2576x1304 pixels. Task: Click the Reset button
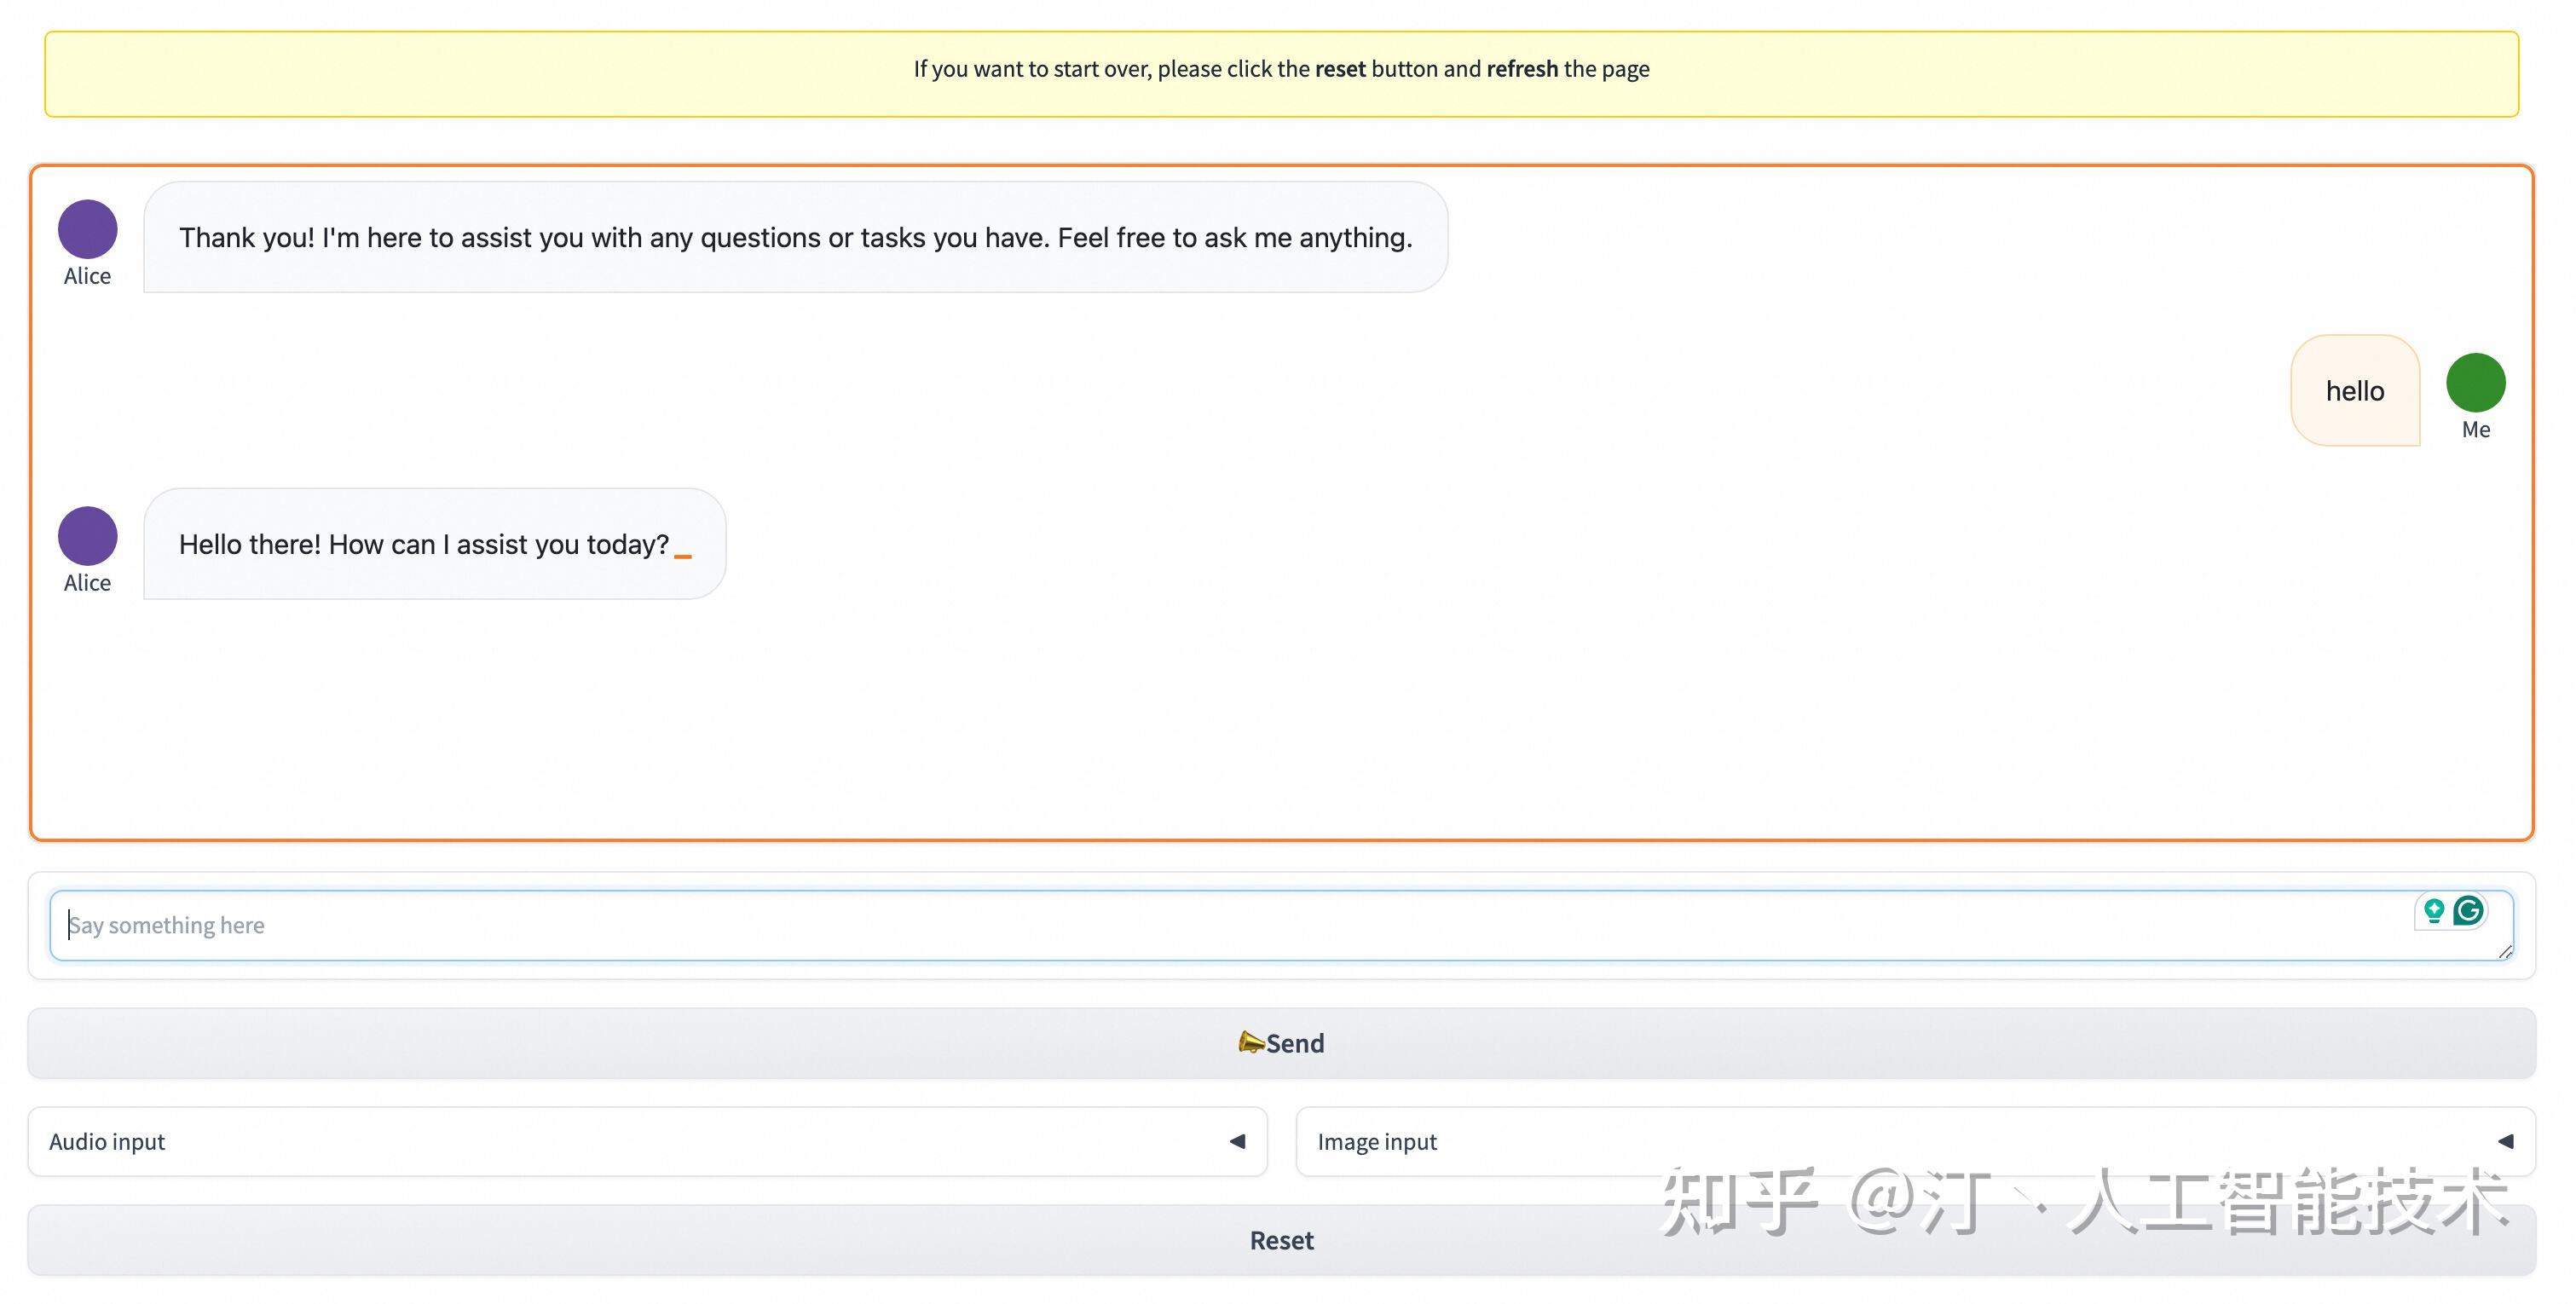pyautogui.click(x=1281, y=1240)
